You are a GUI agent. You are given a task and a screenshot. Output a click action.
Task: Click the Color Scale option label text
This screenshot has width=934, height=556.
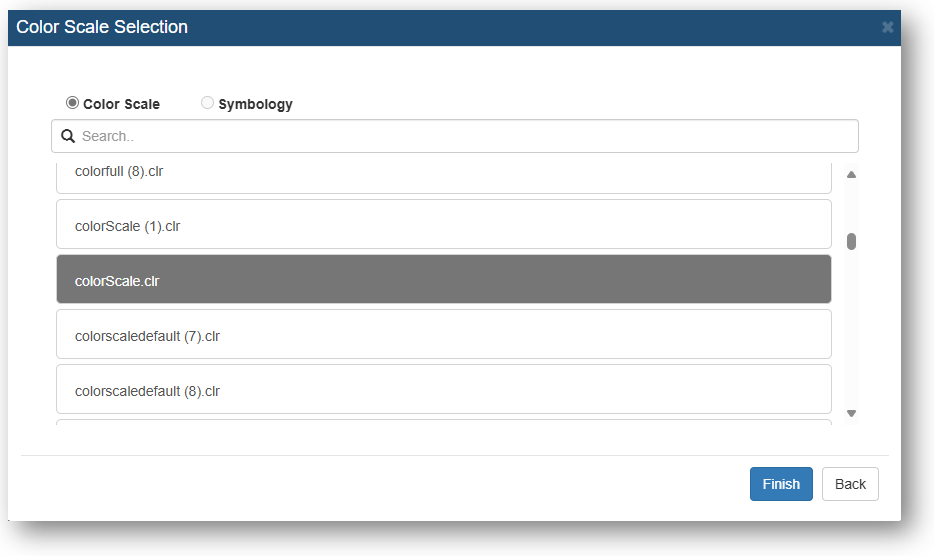[122, 104]
